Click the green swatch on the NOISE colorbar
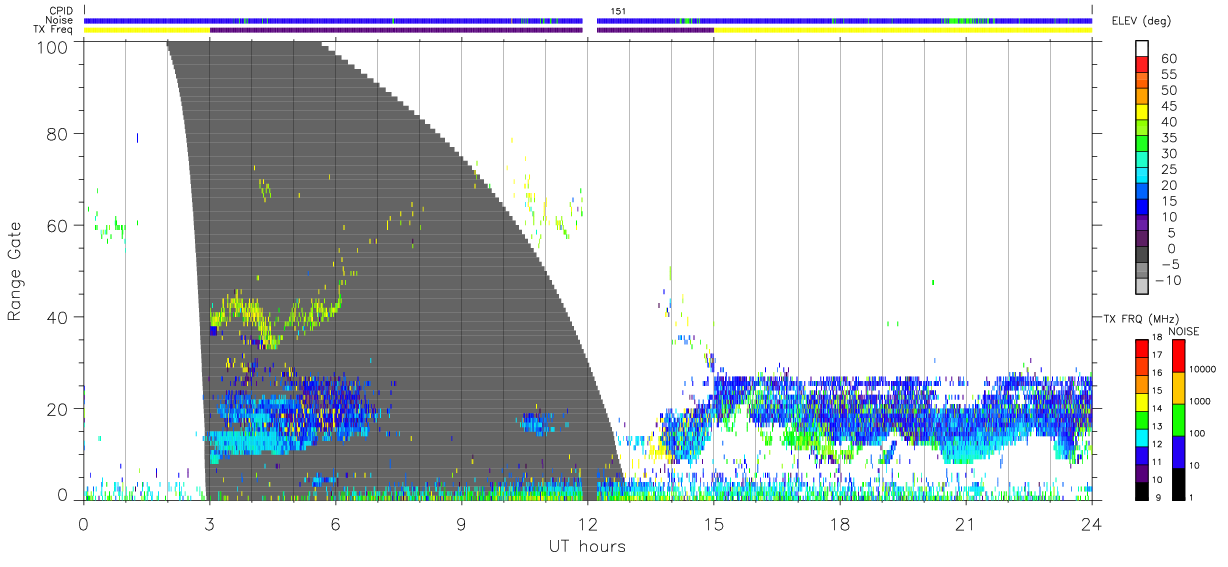This screenshot has width=1228, height=567. pos(1178,419)
